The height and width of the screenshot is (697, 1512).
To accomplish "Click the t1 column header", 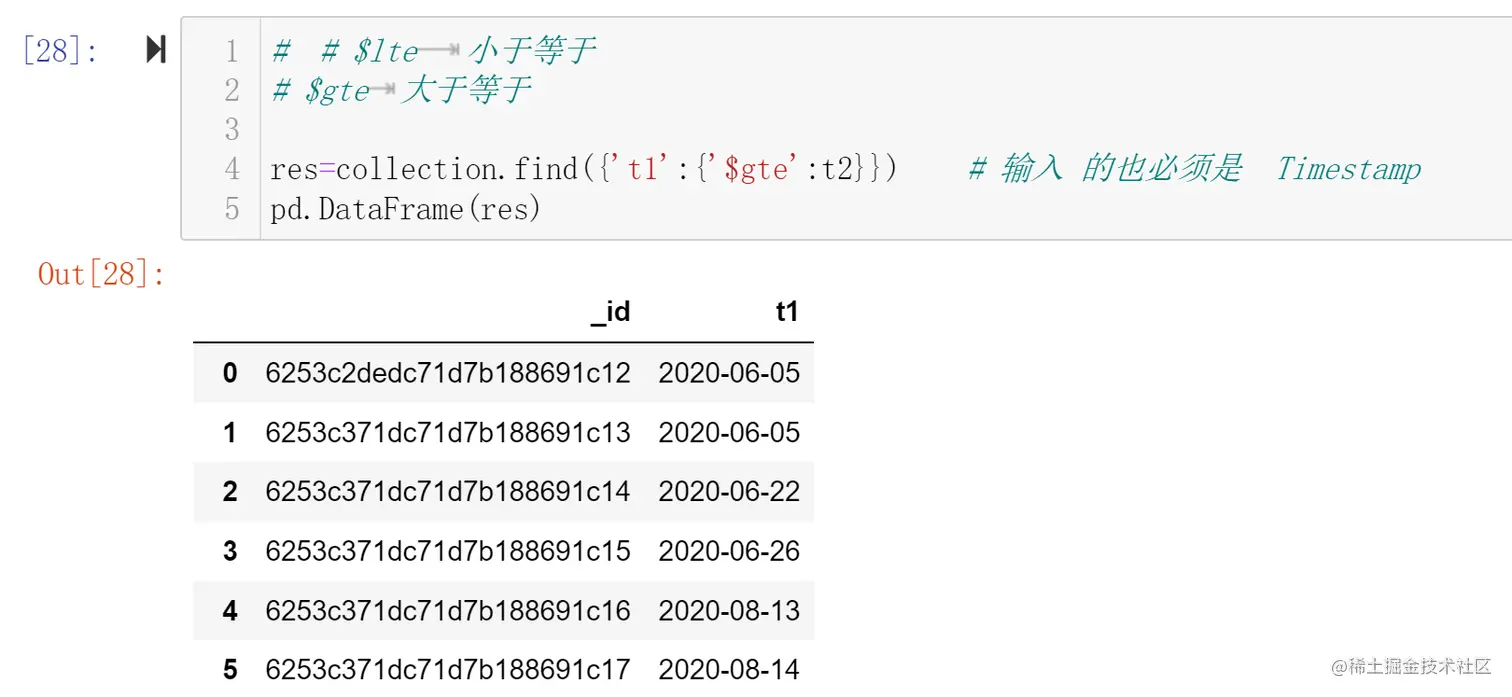I will (x=787, y=313).
